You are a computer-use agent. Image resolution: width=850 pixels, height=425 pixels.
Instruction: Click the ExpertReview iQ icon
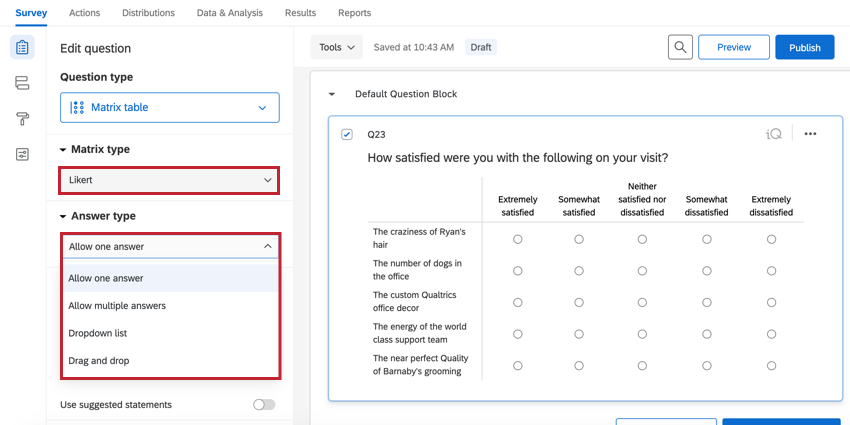[x=774, y=134]
